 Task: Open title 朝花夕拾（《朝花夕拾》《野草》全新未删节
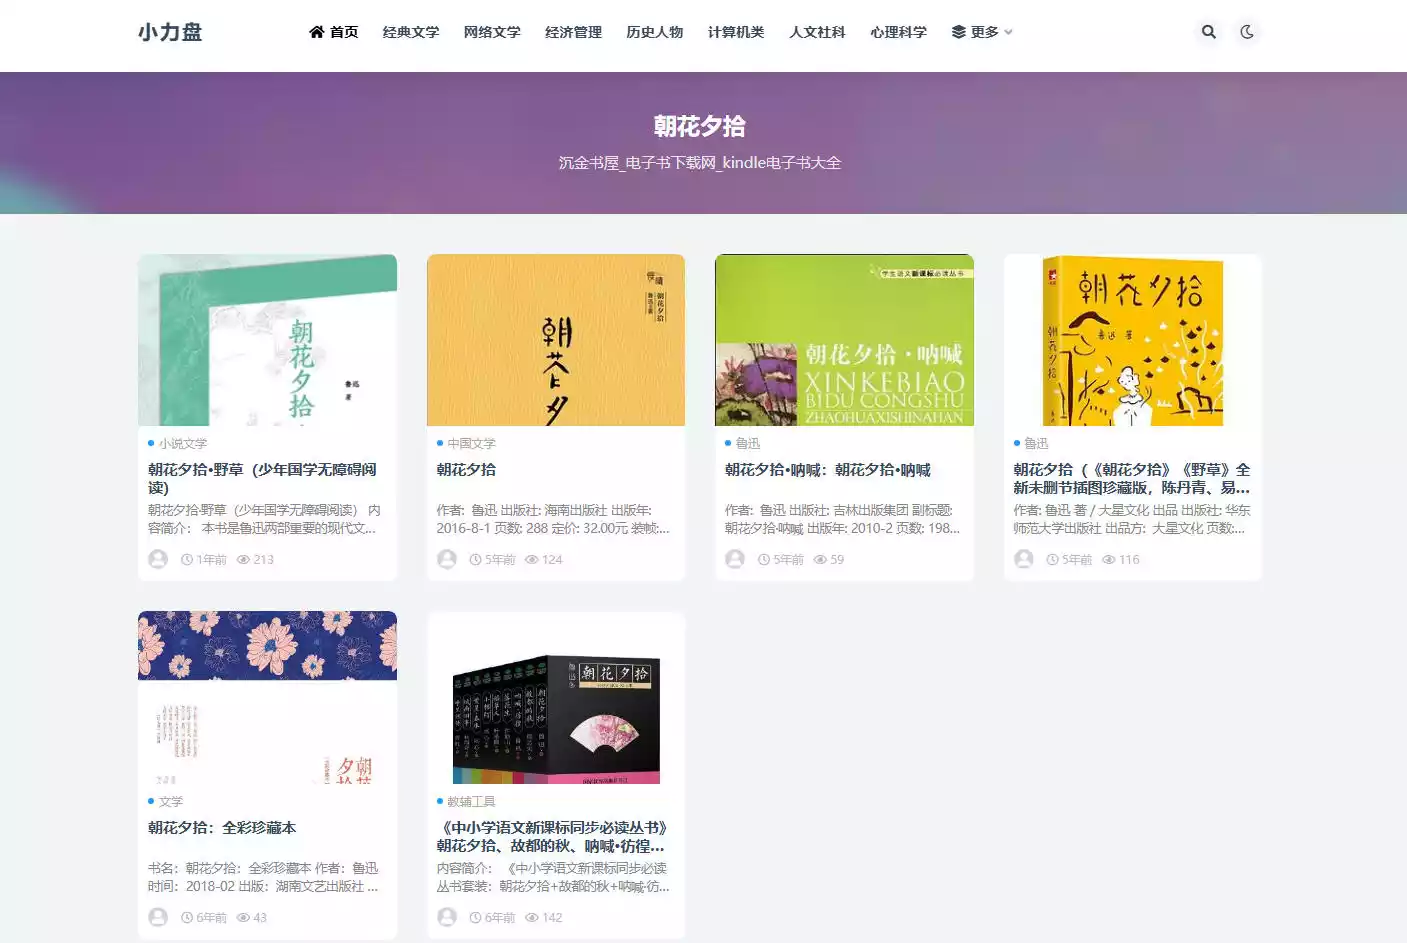click(1132, 478)
